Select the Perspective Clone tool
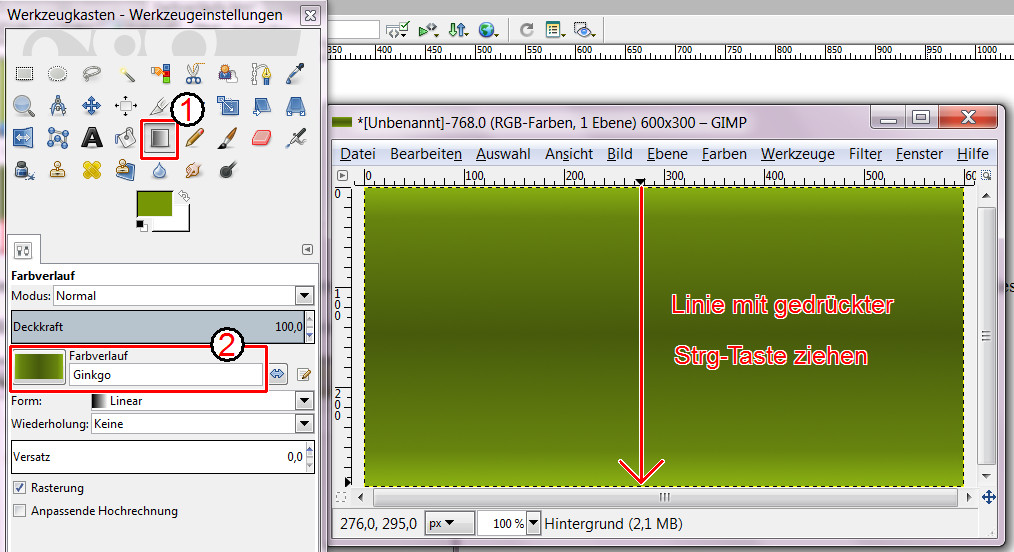 coord(125,170)
